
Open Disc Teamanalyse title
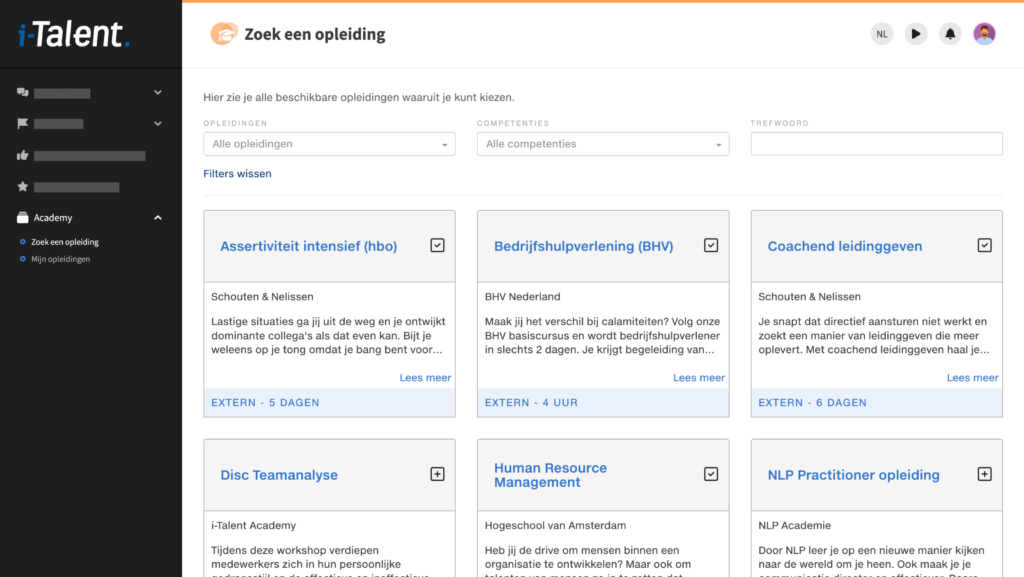coord(279,475)
